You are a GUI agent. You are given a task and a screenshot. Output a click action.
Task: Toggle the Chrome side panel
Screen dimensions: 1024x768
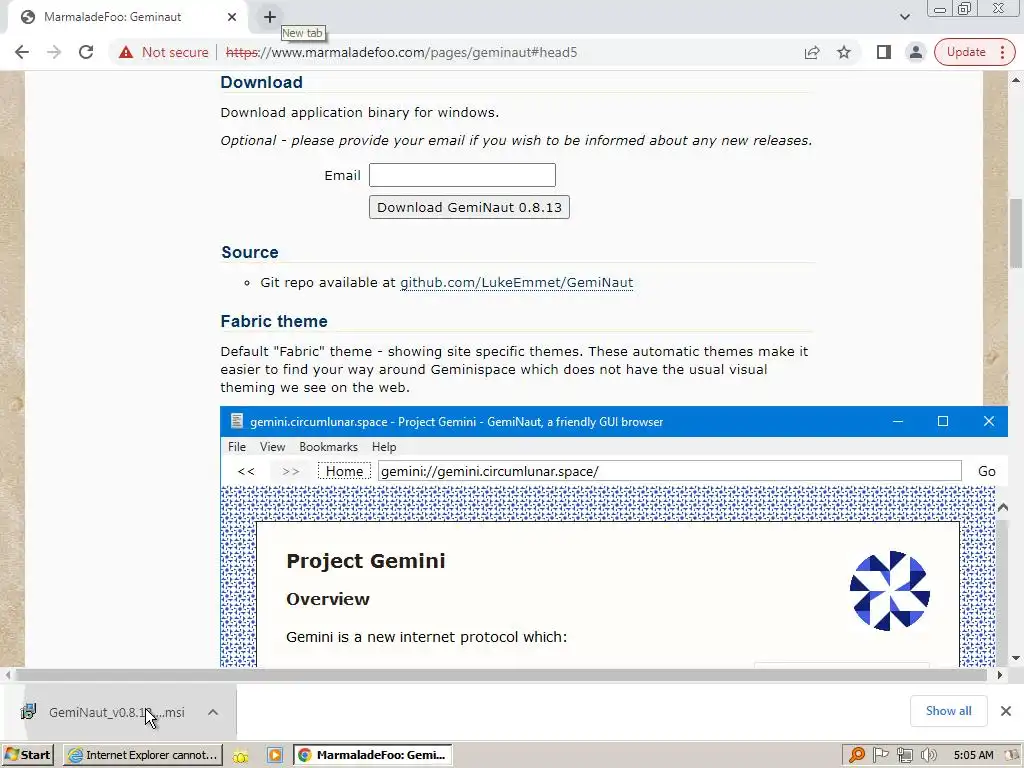coord(884,52)
